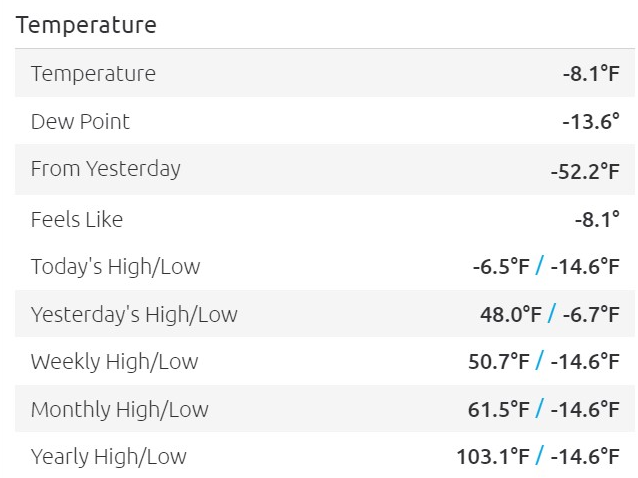Select the monthly high value 61.5°F
Image resolution: width=638 pixels, height=478 pixels.
(499, 409)
